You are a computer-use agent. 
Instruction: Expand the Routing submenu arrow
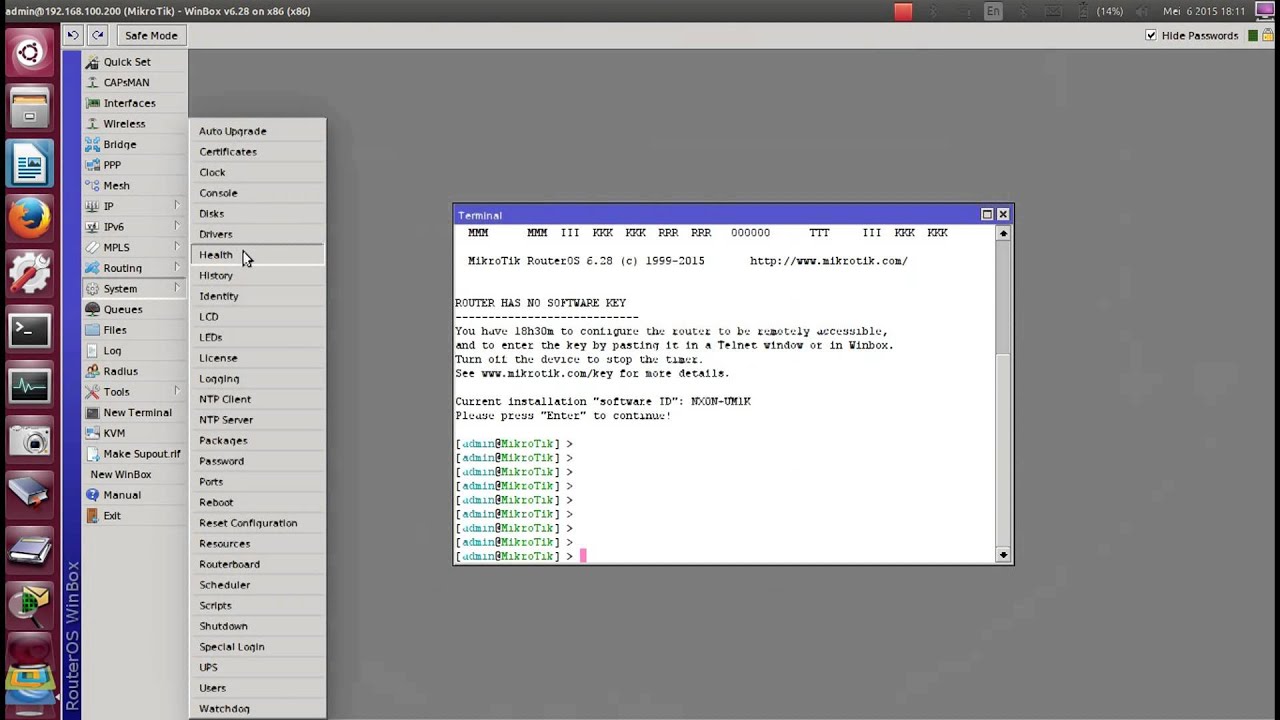click(177, 268)
